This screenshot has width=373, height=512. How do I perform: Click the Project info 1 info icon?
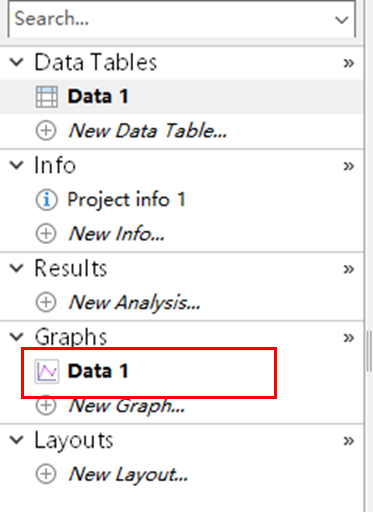46,200
